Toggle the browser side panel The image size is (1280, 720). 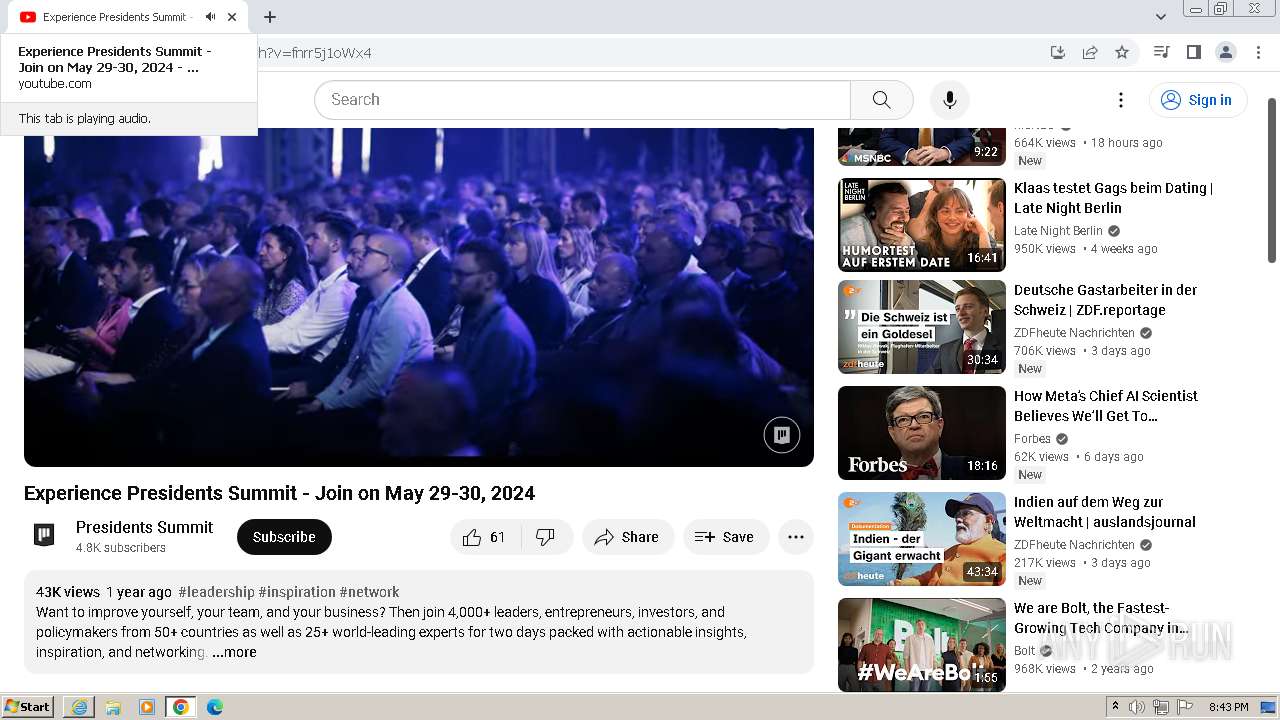(x=1194, y=52)
